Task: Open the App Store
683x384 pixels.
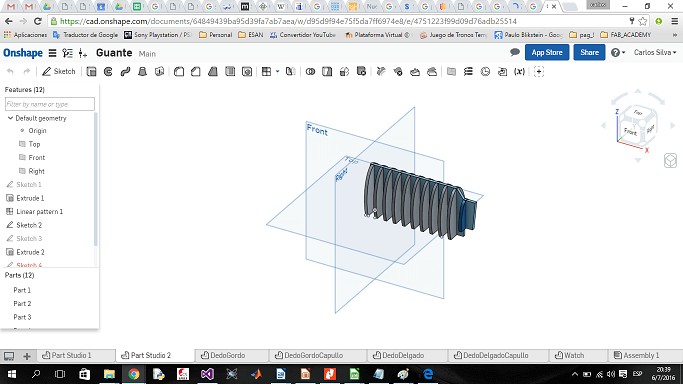Action: [547, 52]
